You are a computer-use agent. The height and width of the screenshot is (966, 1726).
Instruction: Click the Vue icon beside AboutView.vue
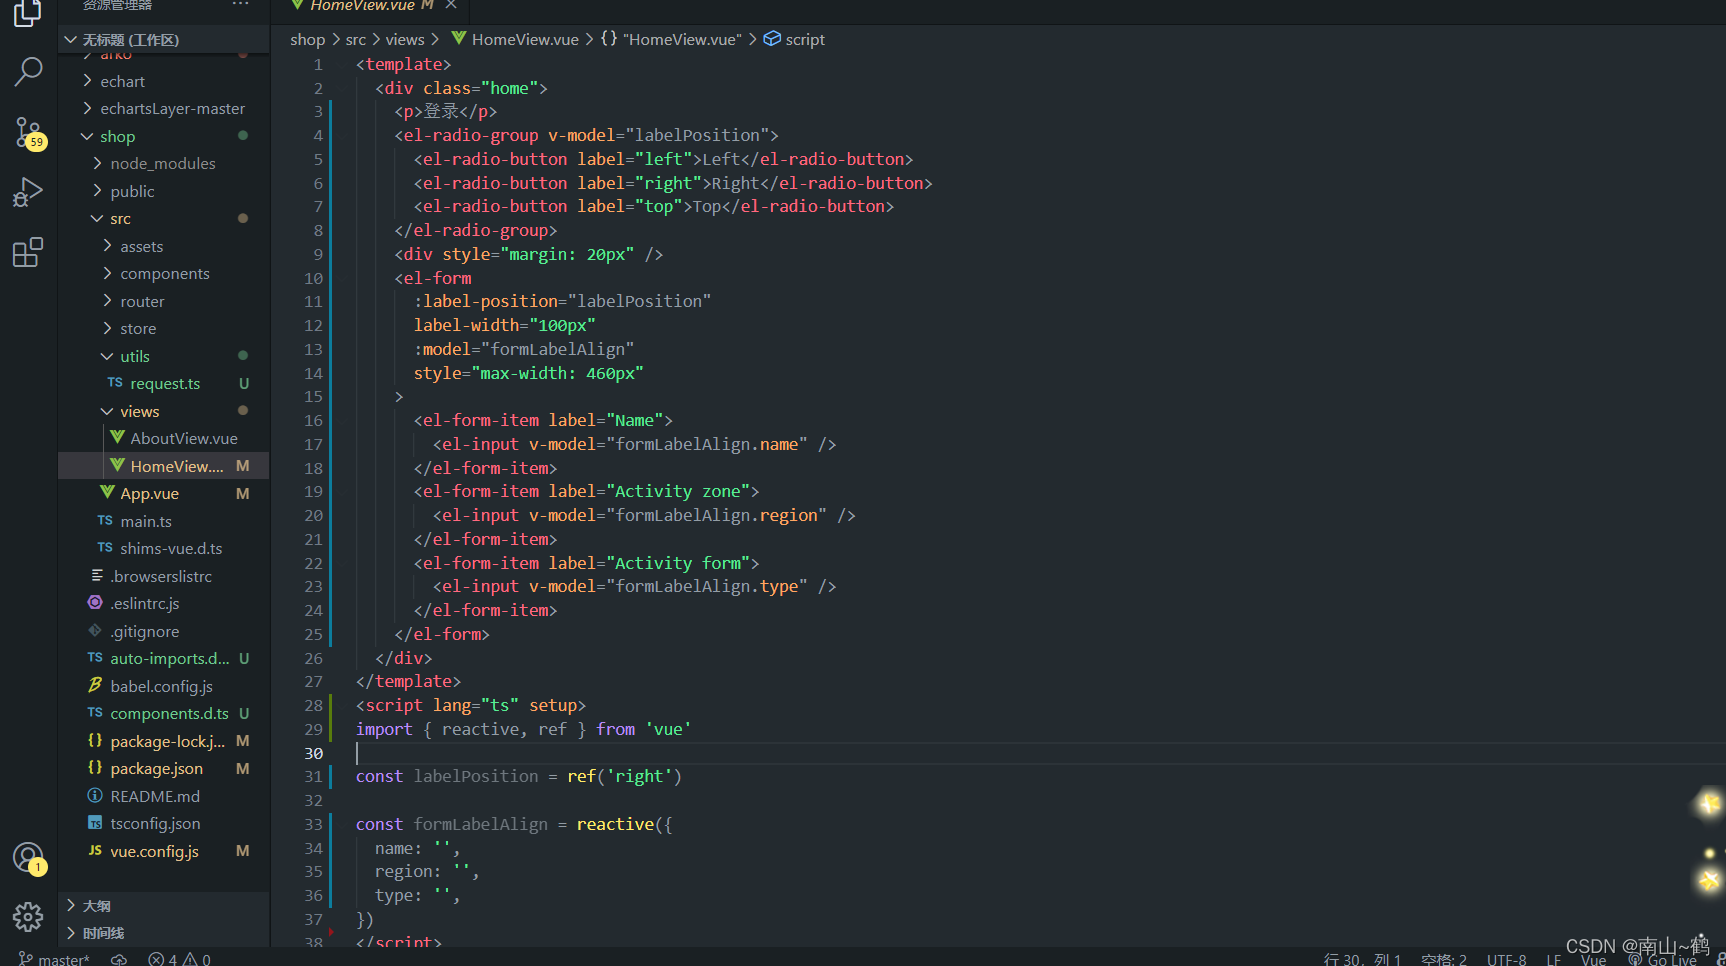click(118, 438)
